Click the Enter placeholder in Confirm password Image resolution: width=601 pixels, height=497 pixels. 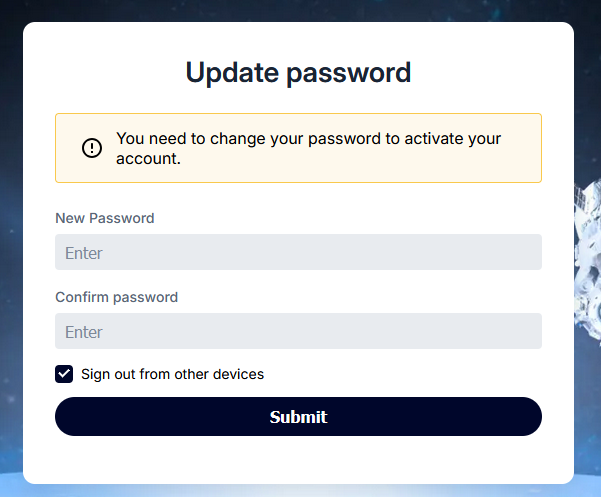point(84,332)
